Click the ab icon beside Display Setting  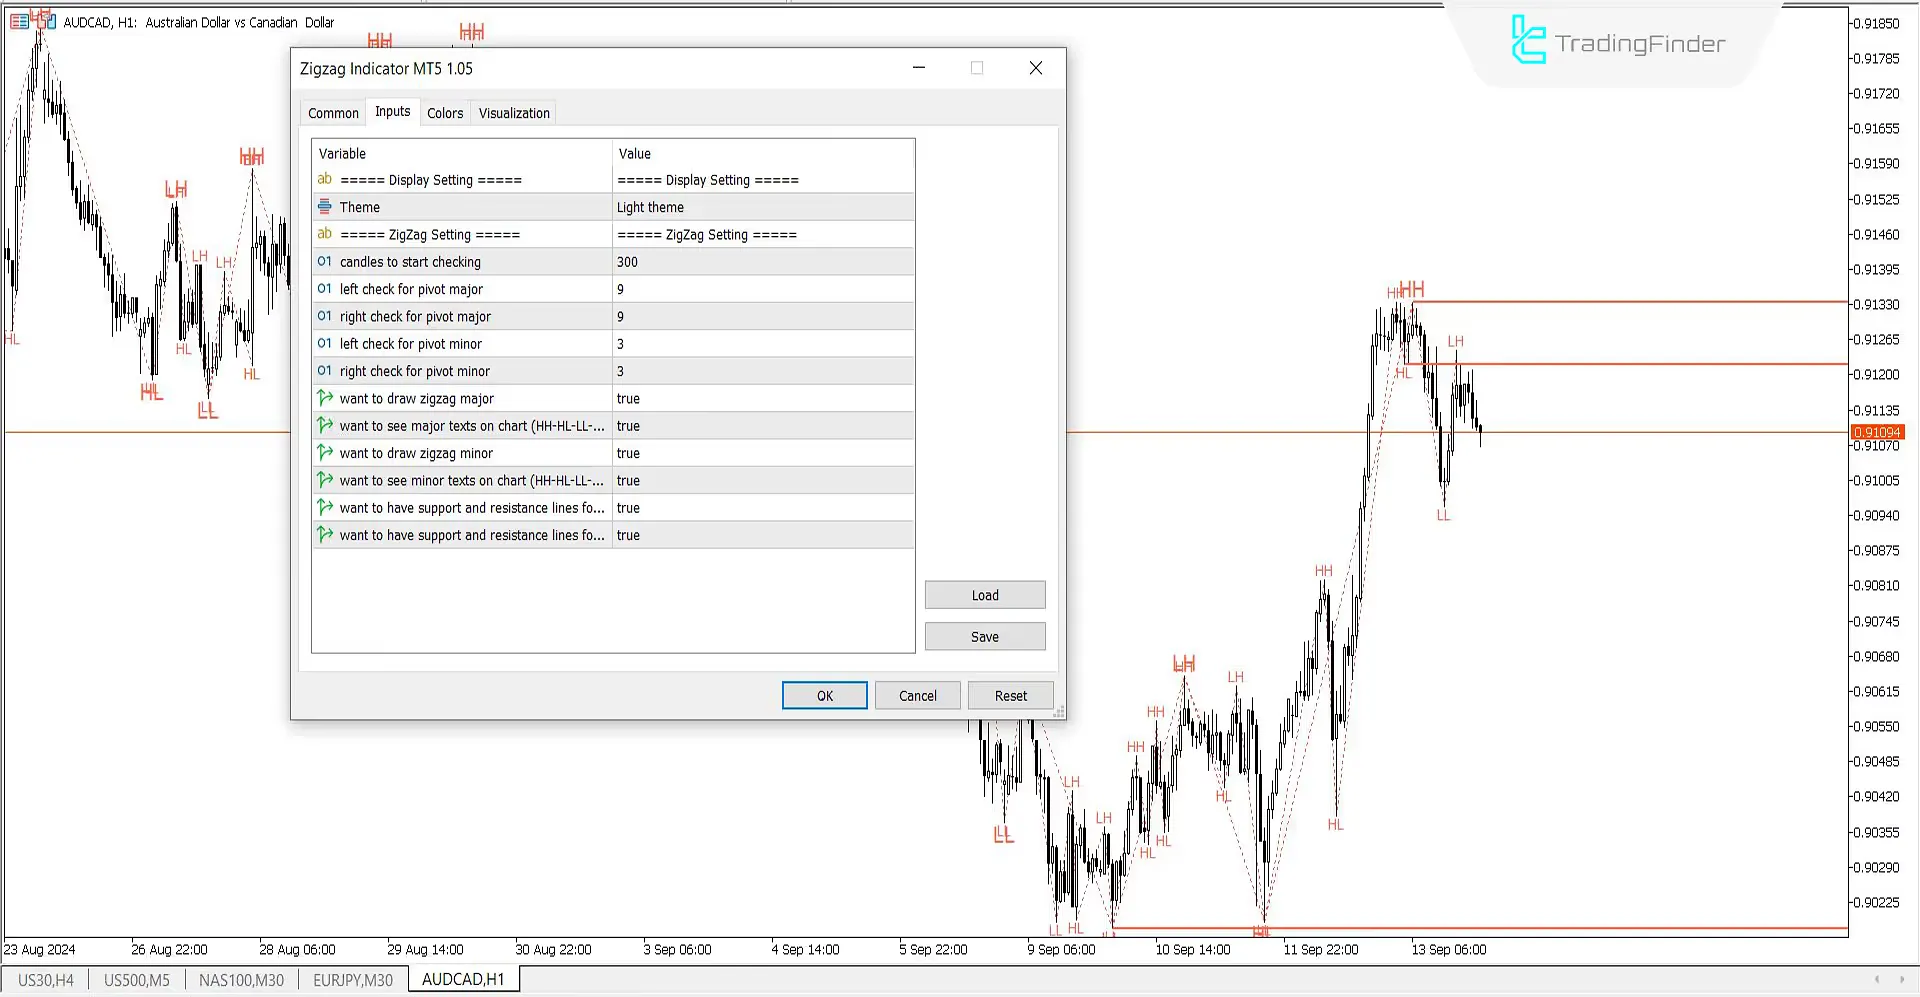[x=325, y=180]
